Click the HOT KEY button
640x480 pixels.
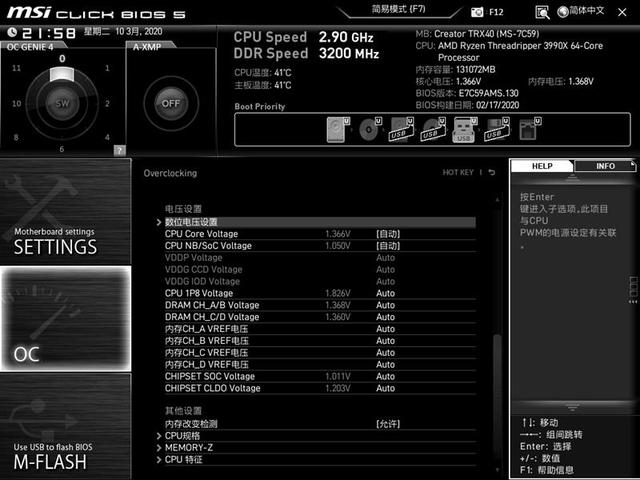pos(458,173)
